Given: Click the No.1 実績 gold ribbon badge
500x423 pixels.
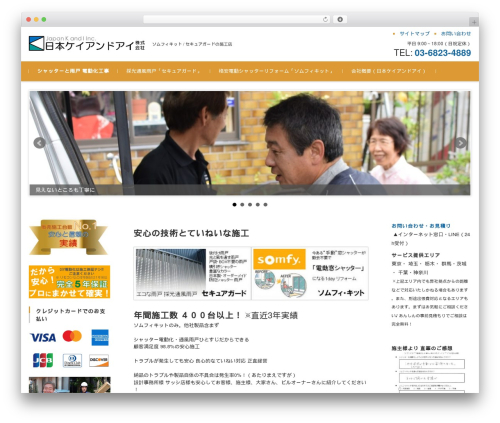Looking at the screenshot, I should click(69, 237).
